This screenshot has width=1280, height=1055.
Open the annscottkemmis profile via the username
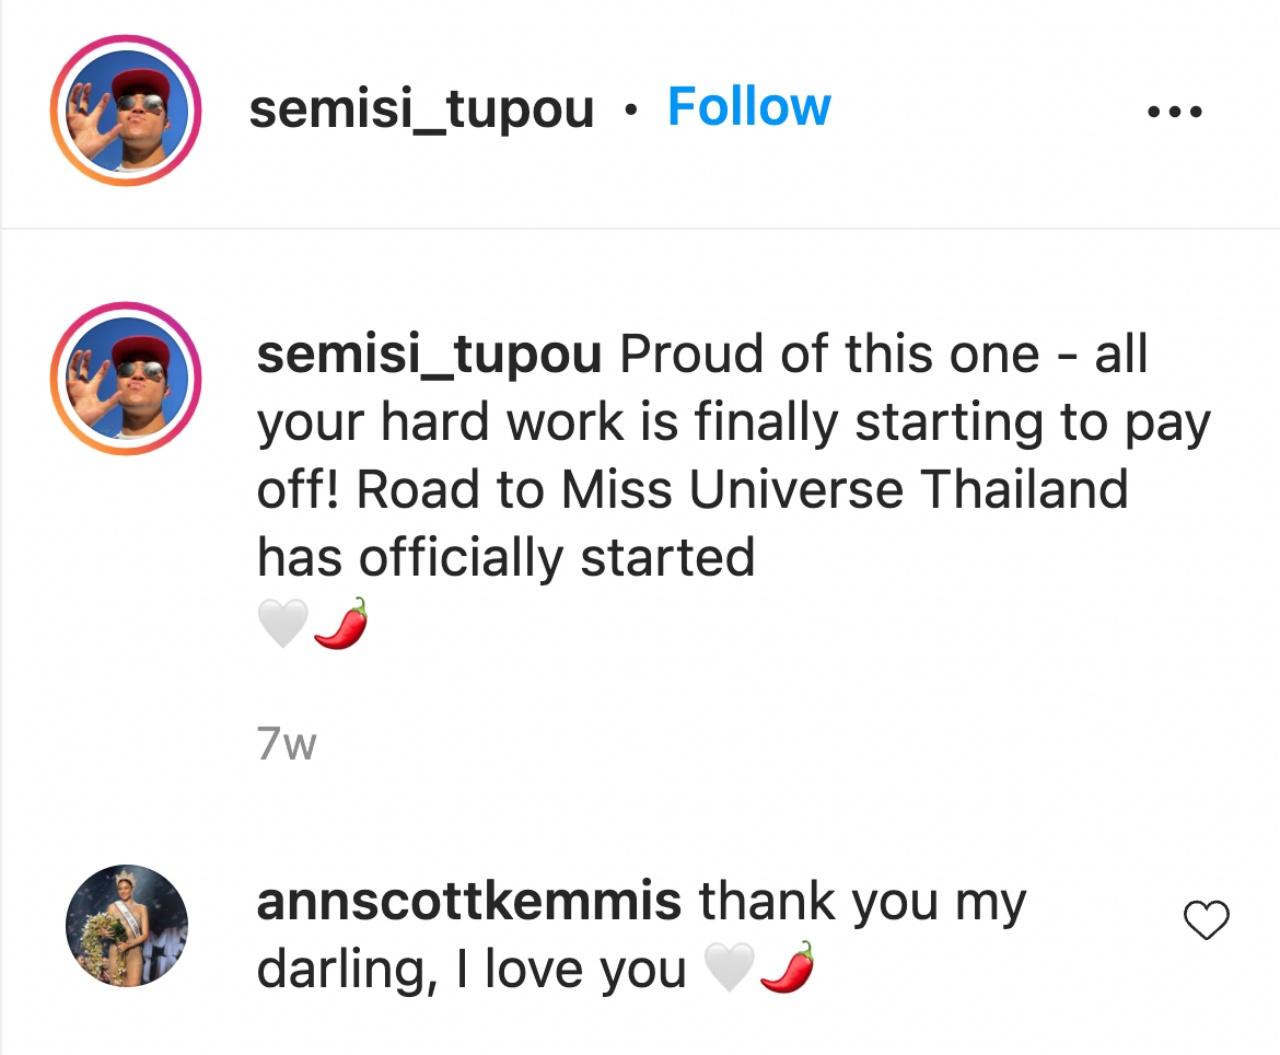[468, 902]
